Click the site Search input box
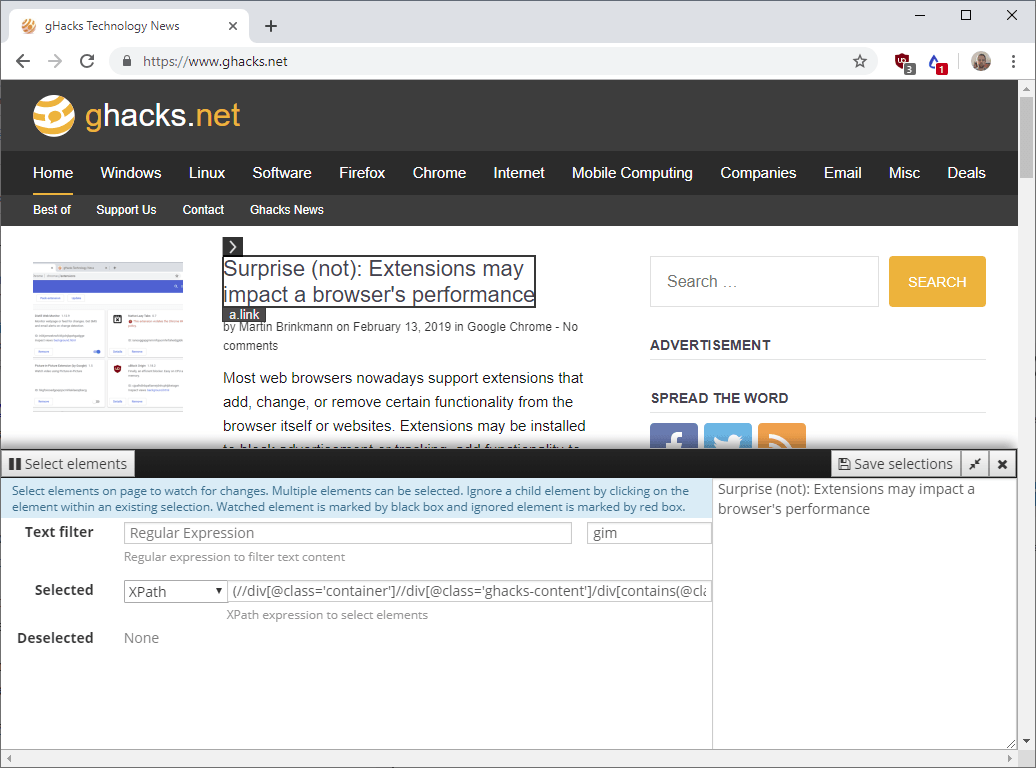This screenshot has height=768, width=1036. pos(764,282)
